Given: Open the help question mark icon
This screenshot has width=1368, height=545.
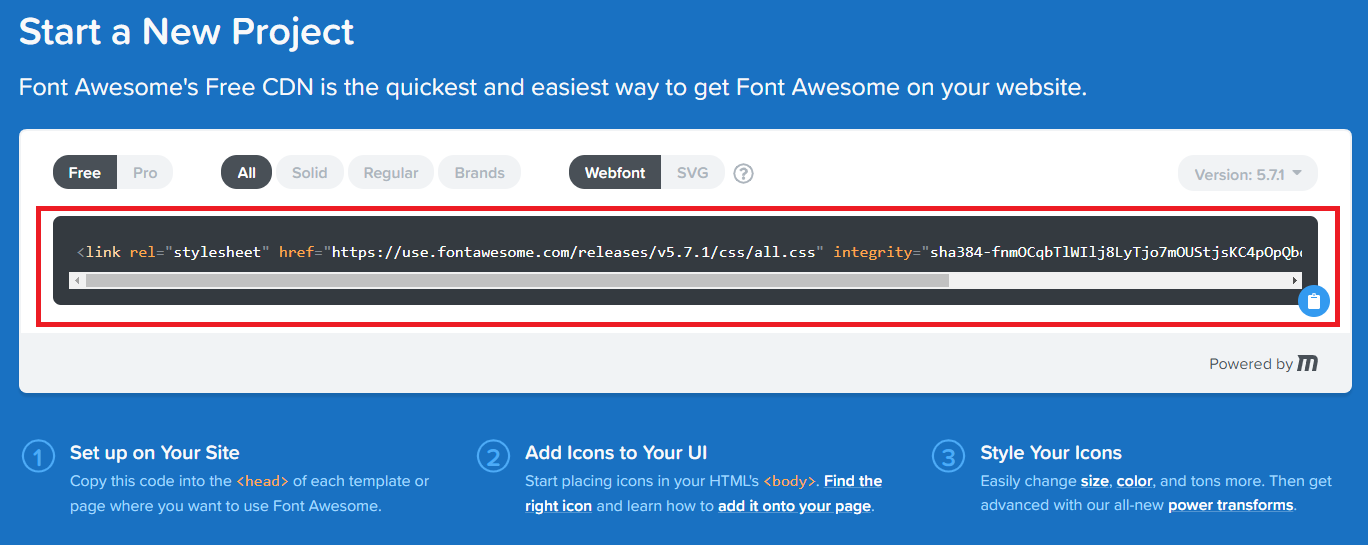Looking at the screenshot, I should (x=743, y=173).
